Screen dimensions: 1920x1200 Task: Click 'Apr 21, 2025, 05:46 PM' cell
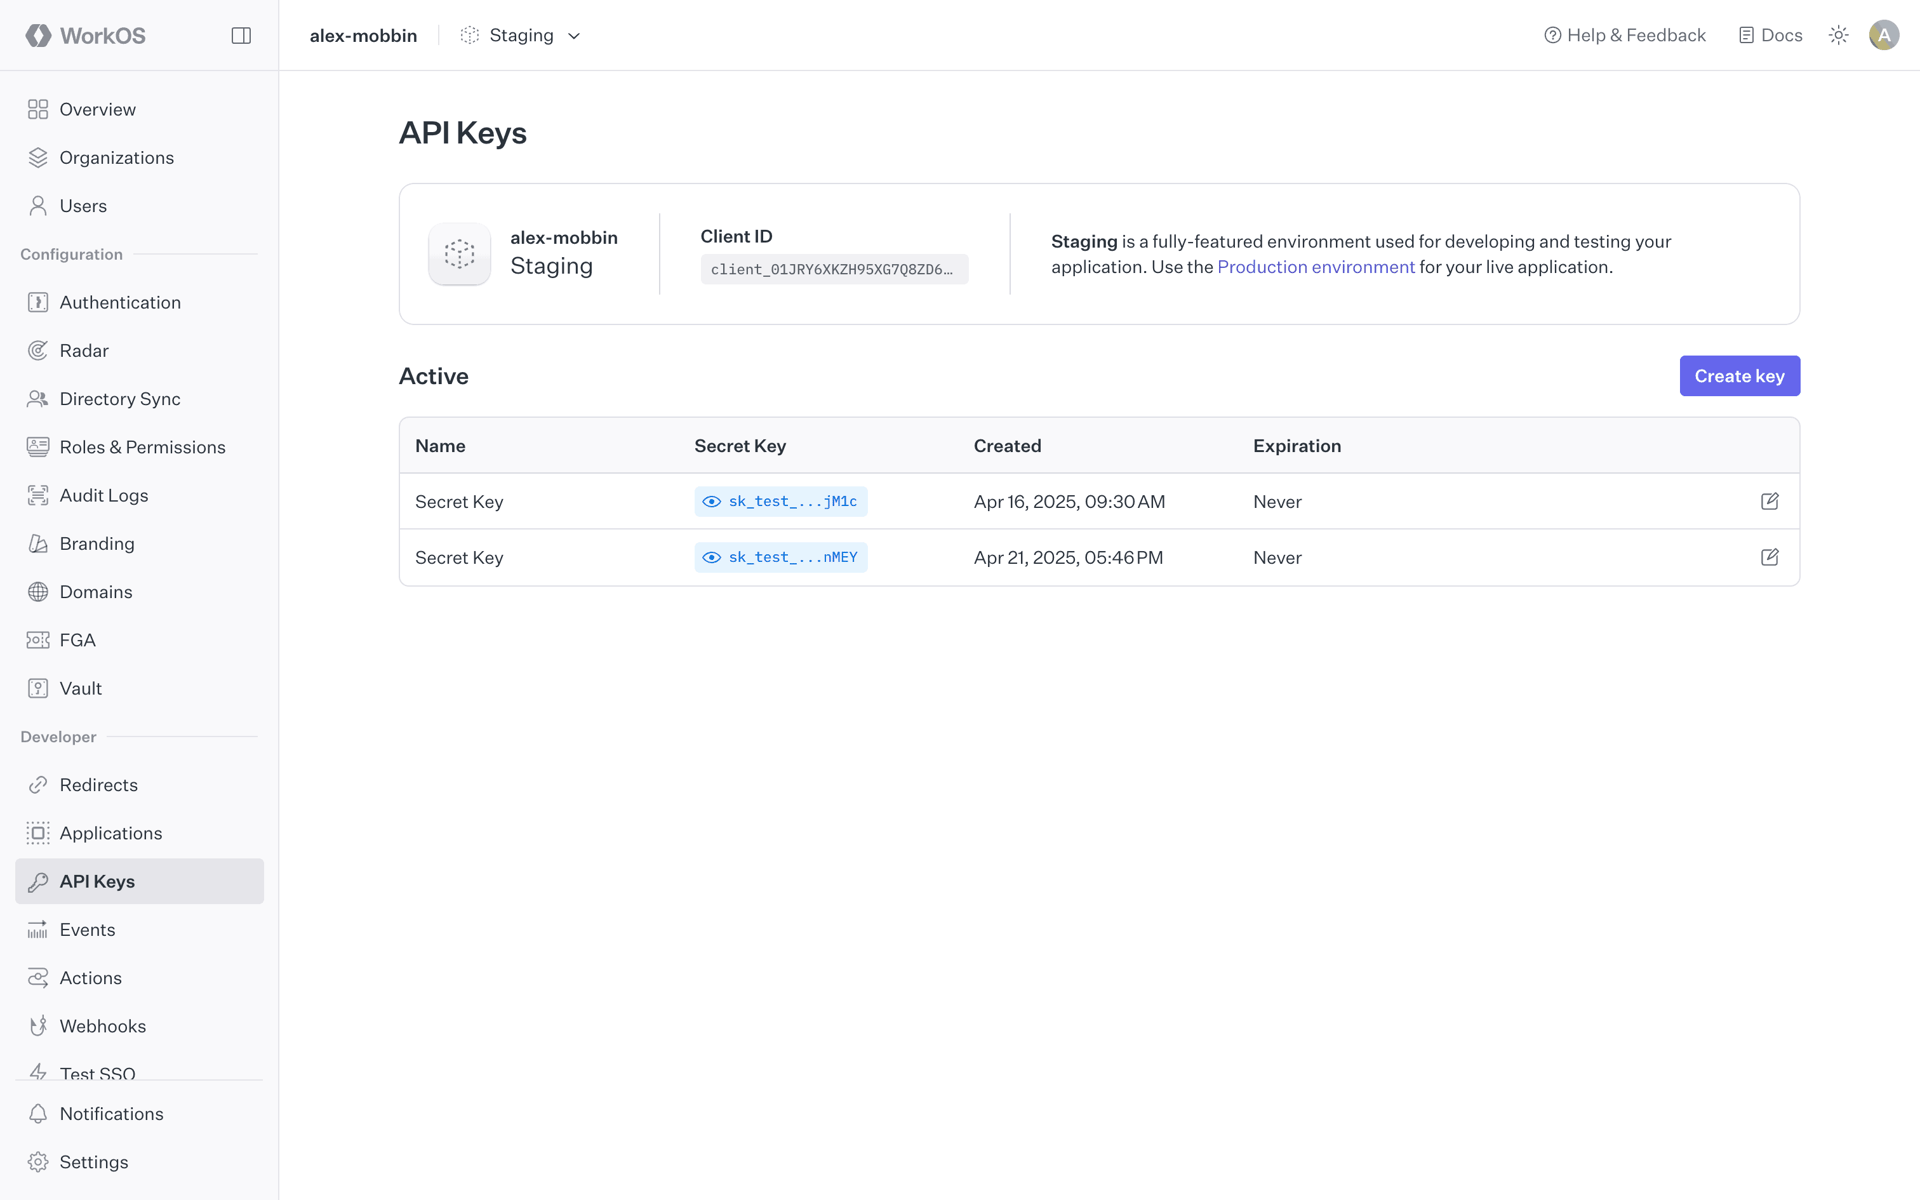pyautogui.click(x=1068, y=557)
